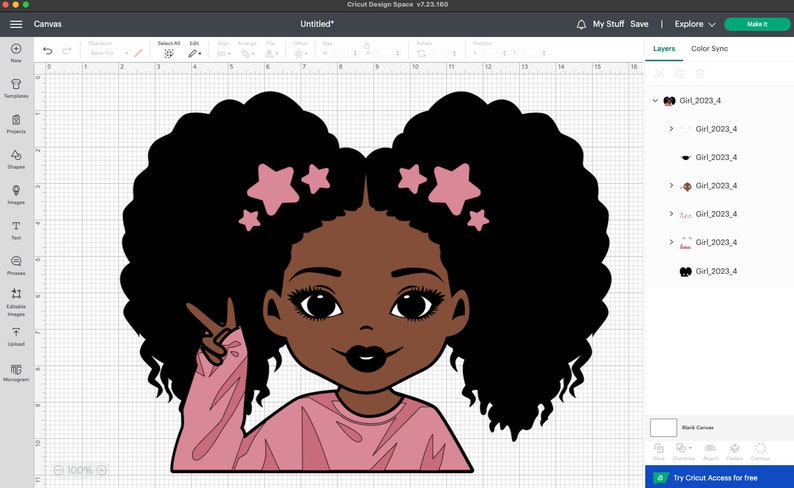Click the 100% zoom level
The height and width of the screenshot is (488, 794).
coord(80,470)
